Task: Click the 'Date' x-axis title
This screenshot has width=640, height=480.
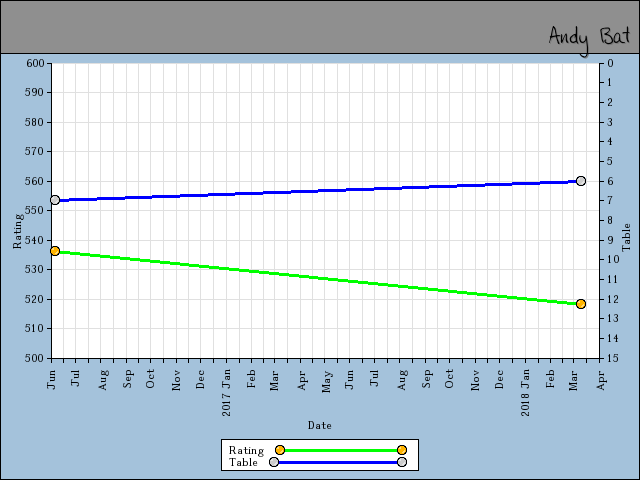Action: (320, 425)
